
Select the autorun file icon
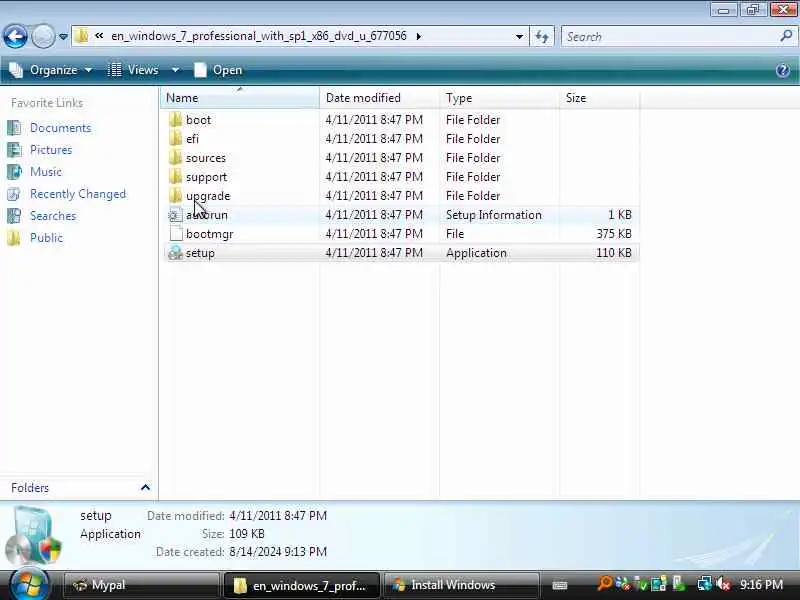[176, 215]
